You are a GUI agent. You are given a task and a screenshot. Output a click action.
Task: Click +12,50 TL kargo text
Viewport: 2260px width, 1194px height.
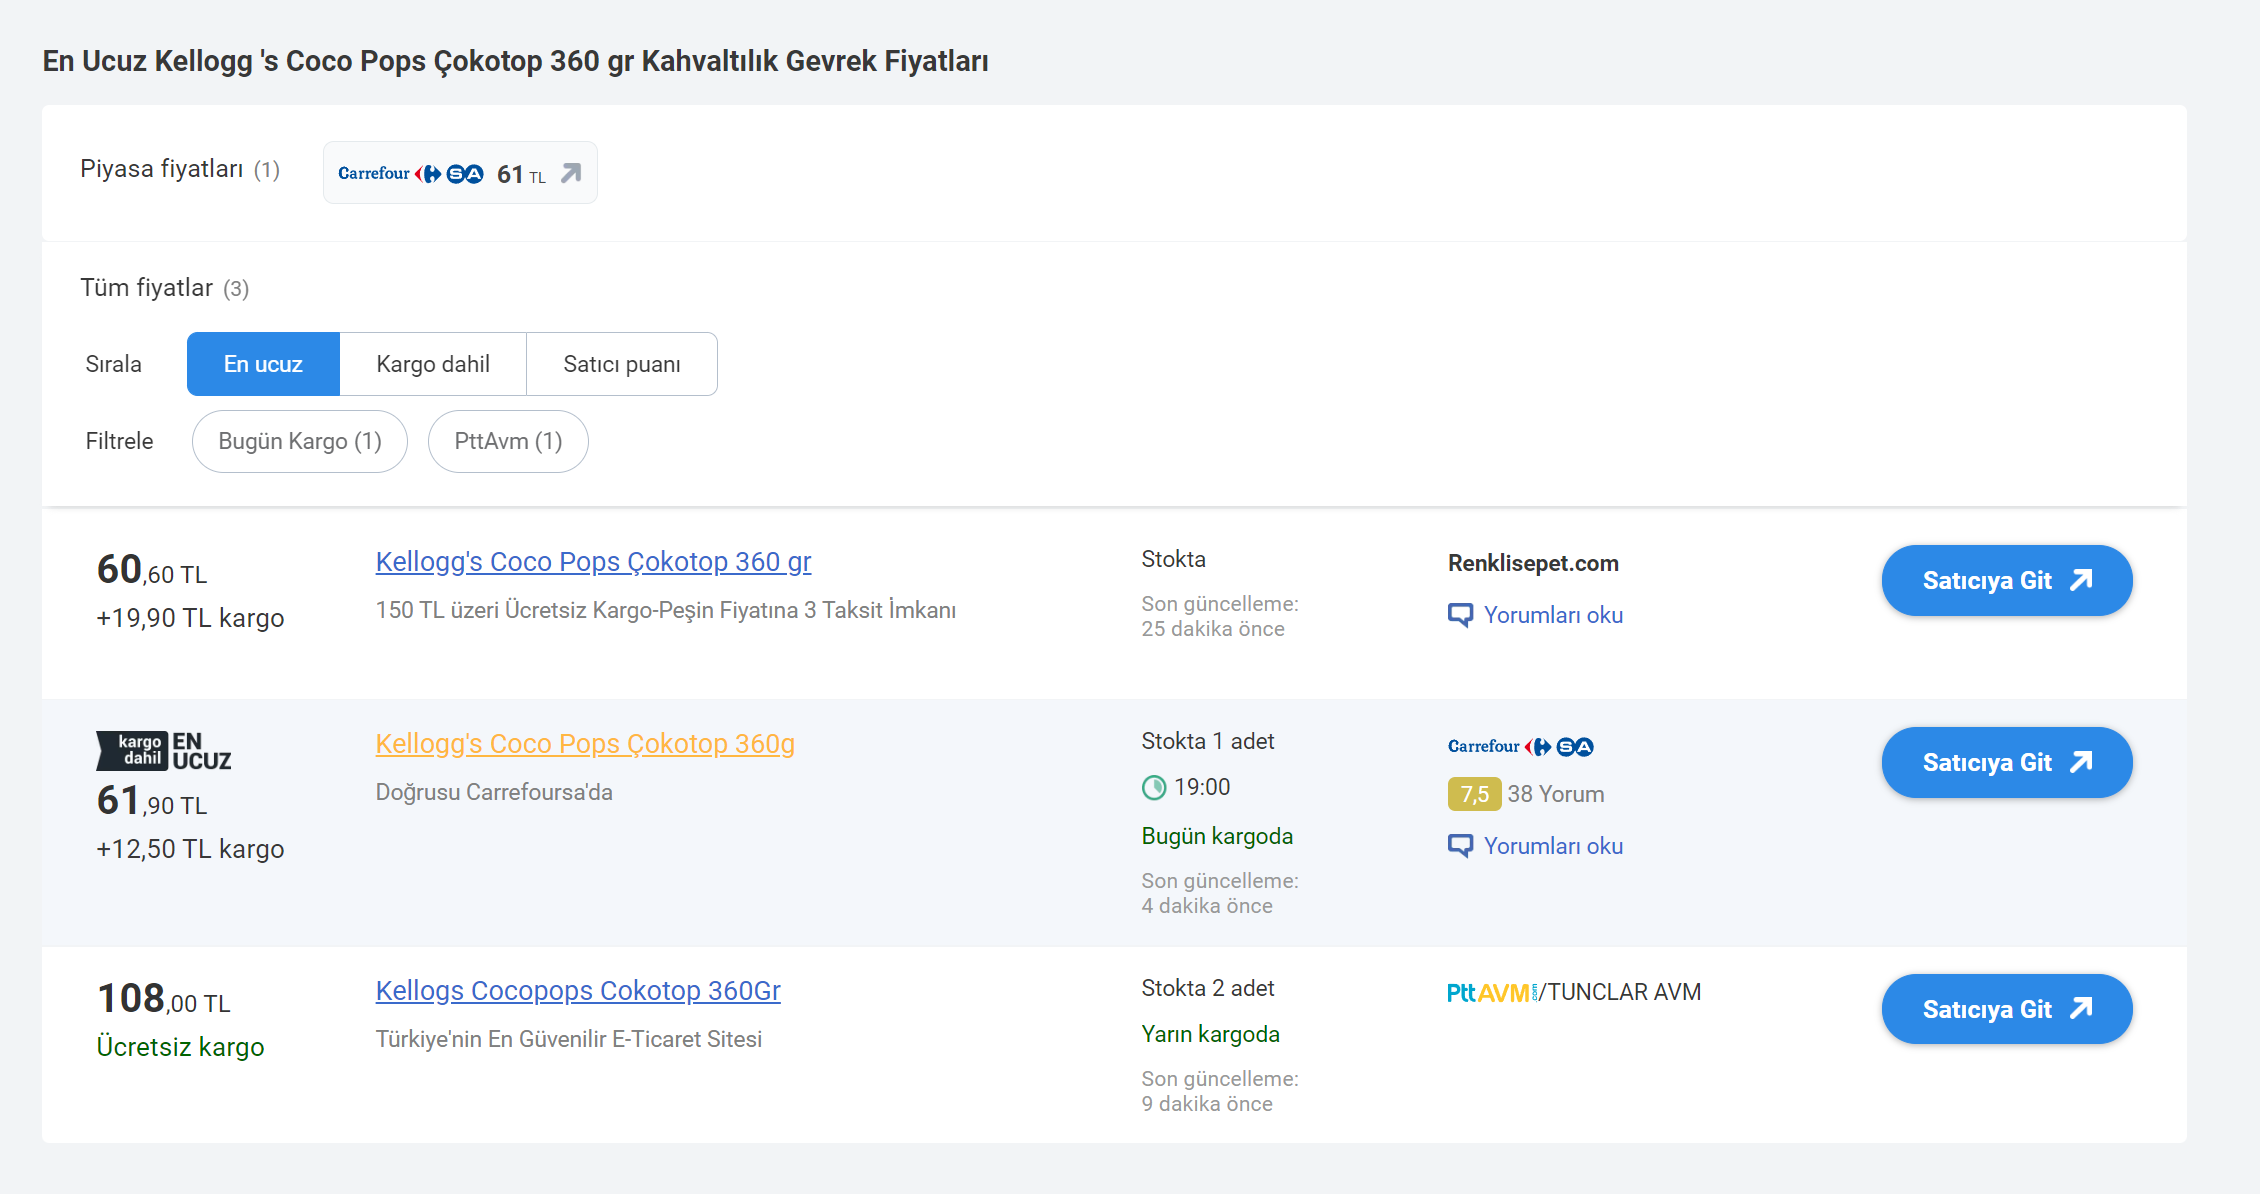[190, 849]
